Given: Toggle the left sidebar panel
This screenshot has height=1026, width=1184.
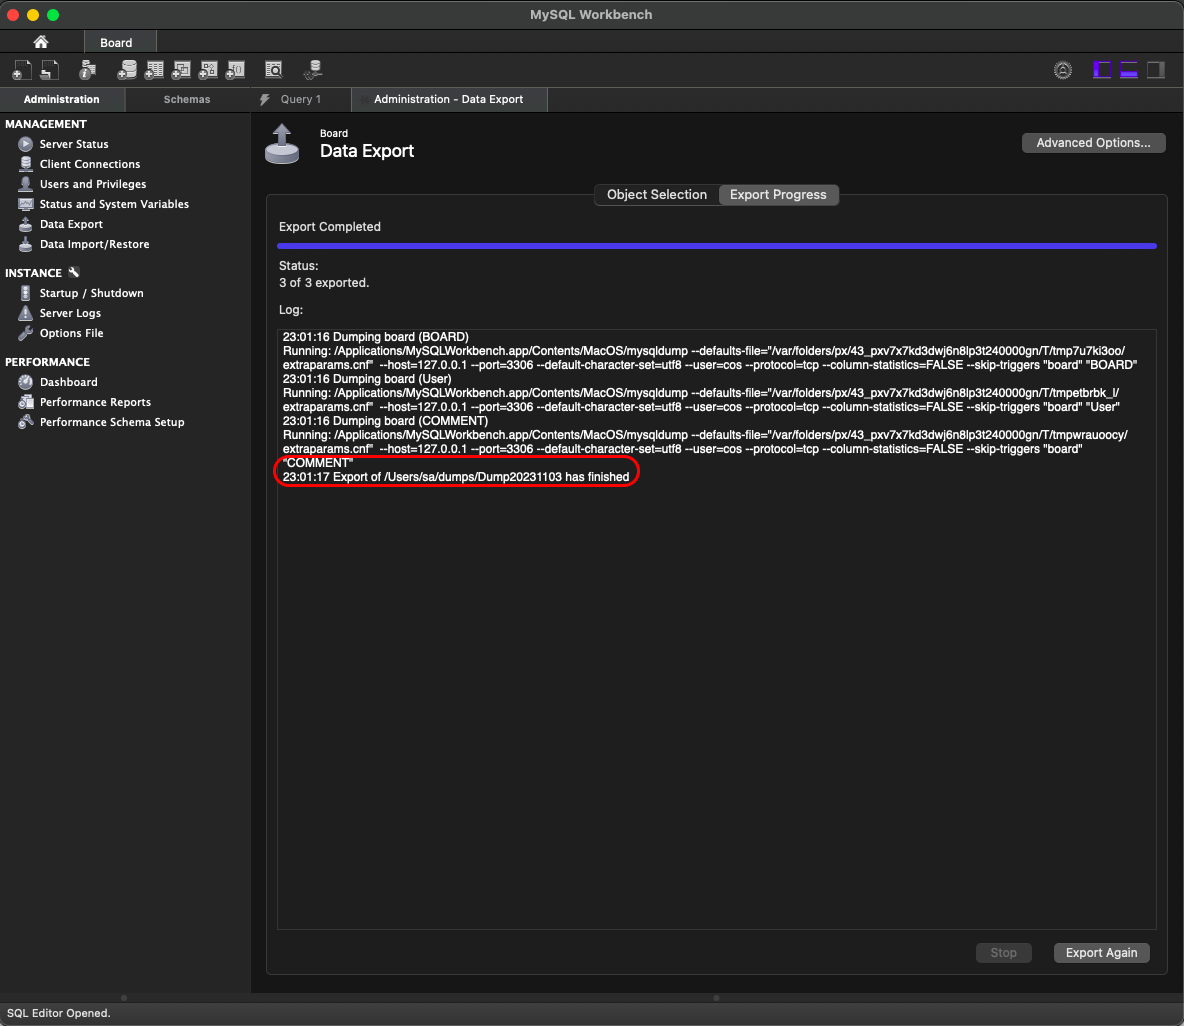Looking at the screenshot, I should click(x=1102, y=70).
